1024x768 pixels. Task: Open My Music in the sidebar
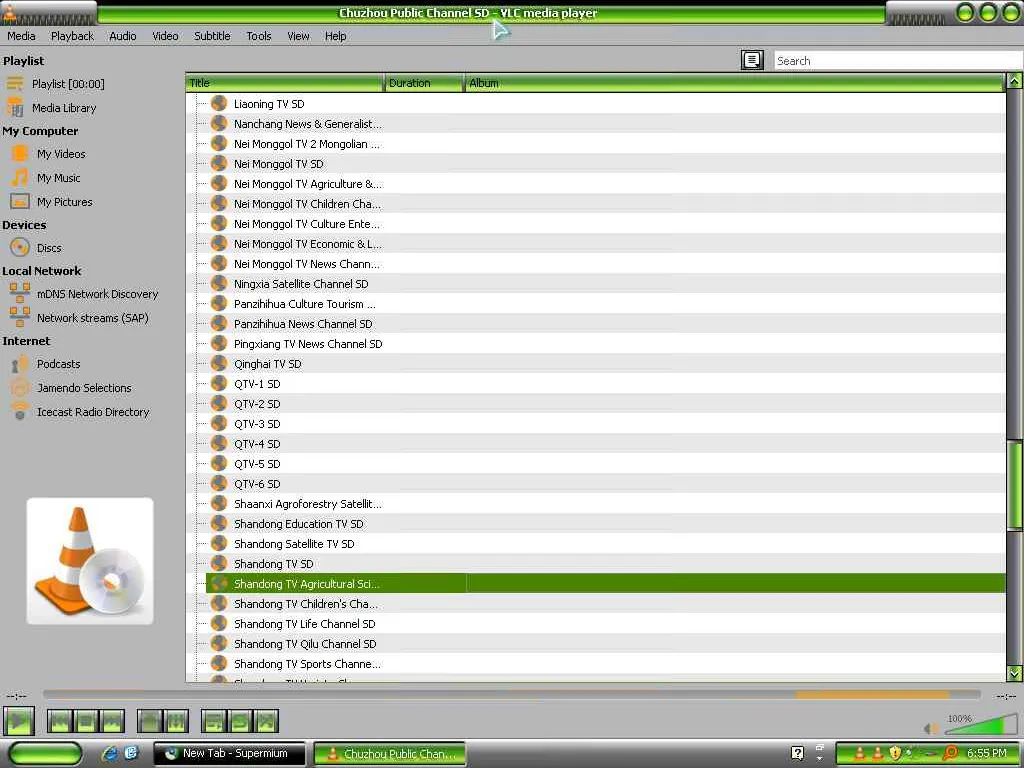click(58, 178)
